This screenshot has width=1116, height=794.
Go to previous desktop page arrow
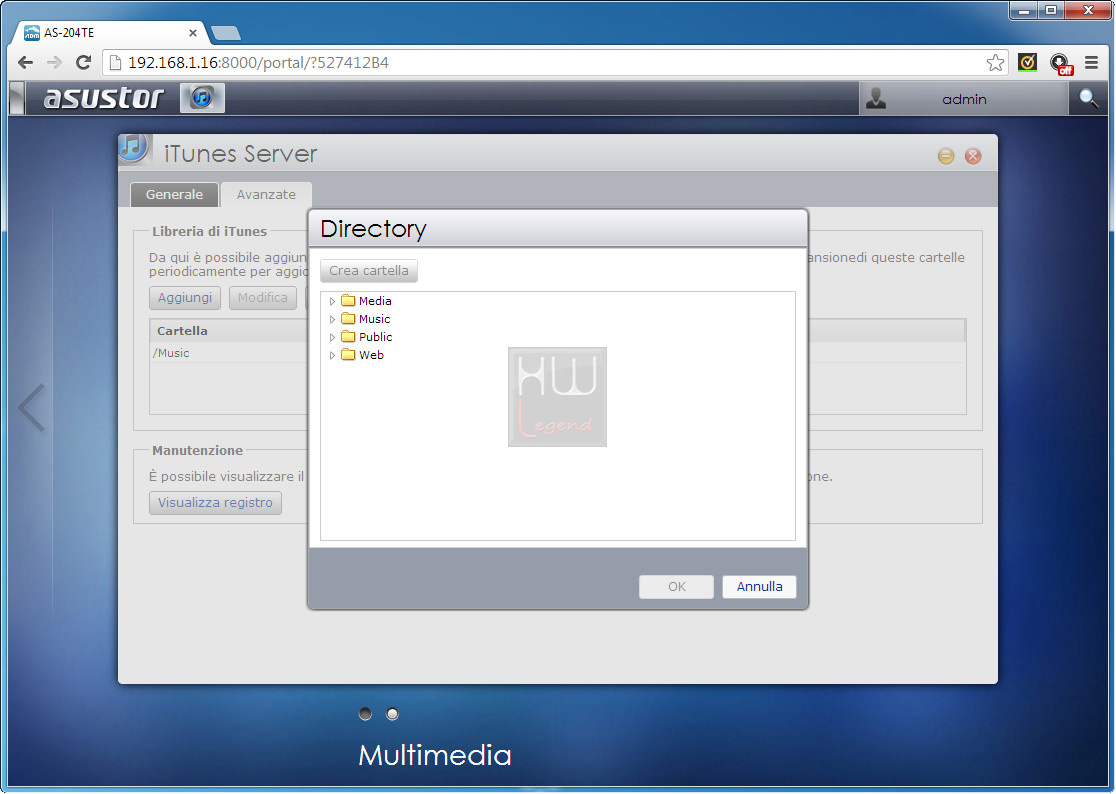tap(32, 408)
